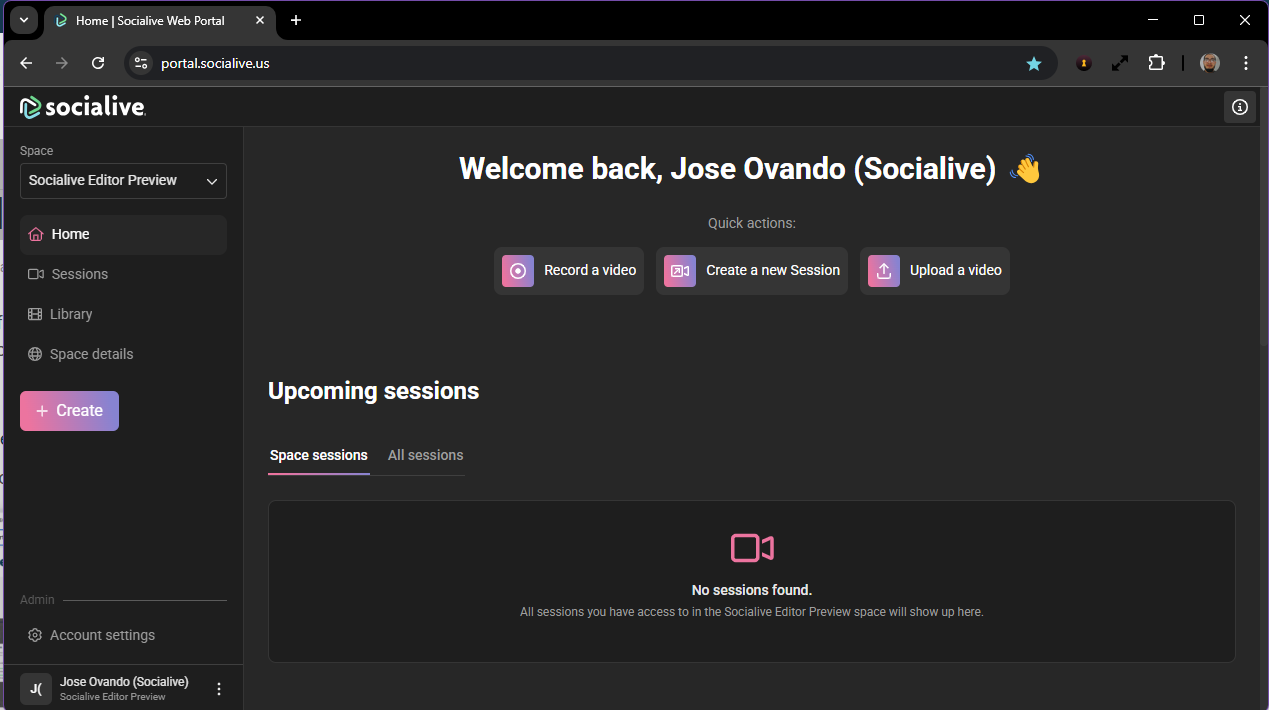Click the Home house icon in sidebar
This screenshot has height=710, width=1269.
tap(36, 234)
